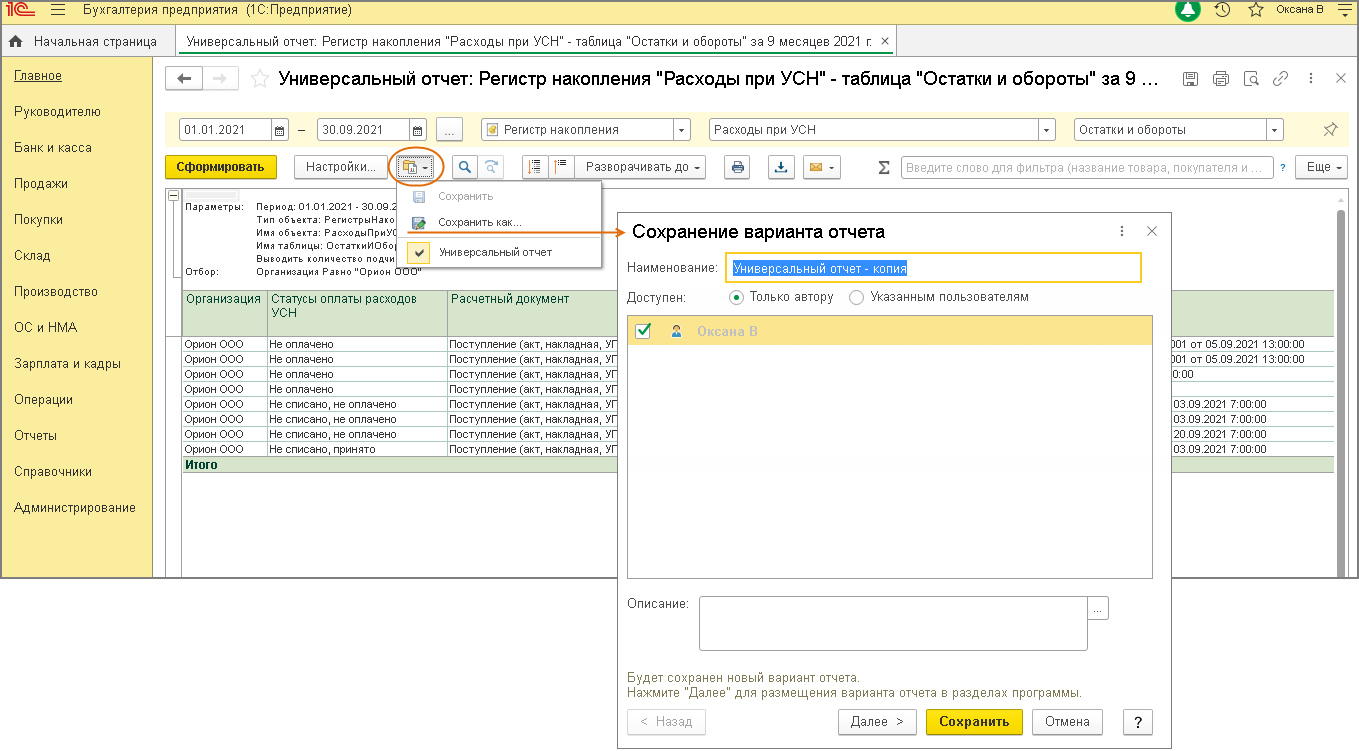The height and width of the screenshot is (751, 1359).
Task: Open Разворачивать до dropdown
Action: 641,167
